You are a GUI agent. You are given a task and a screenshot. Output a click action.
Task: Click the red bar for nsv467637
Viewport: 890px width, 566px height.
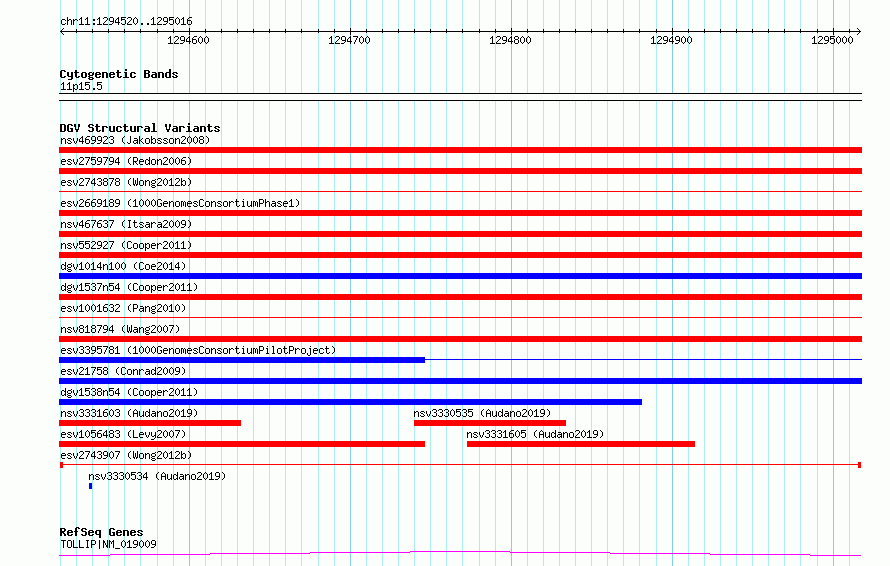(x=460, y=234)
